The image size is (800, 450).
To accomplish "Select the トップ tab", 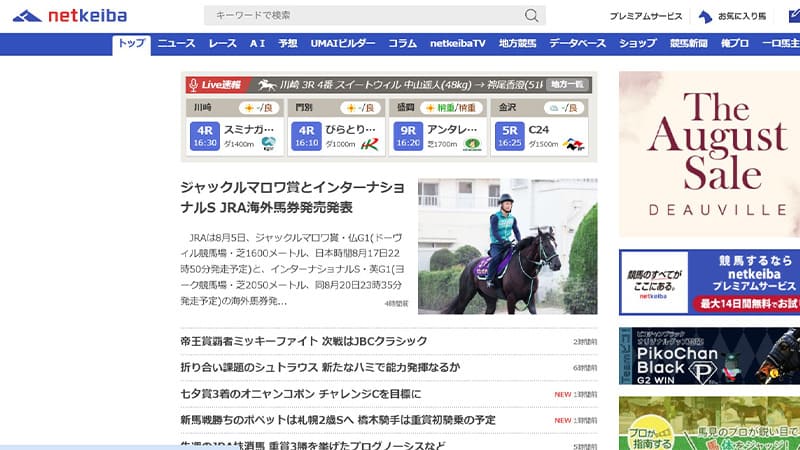I will coord(132,44).
